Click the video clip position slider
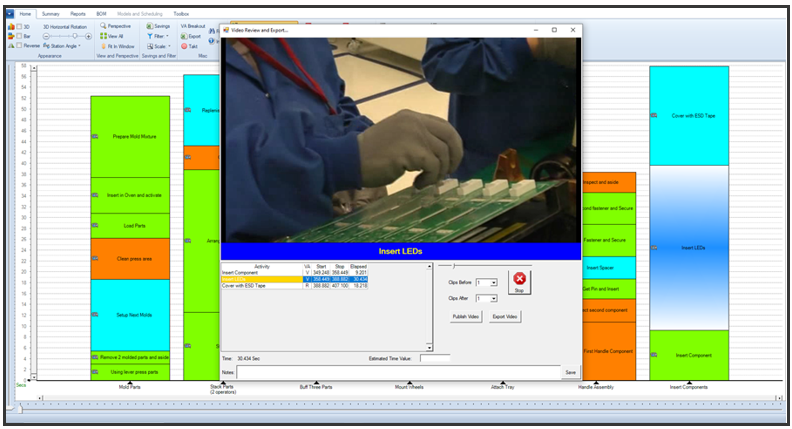This screenshot has height=429, width=792. tap(454, 266)
